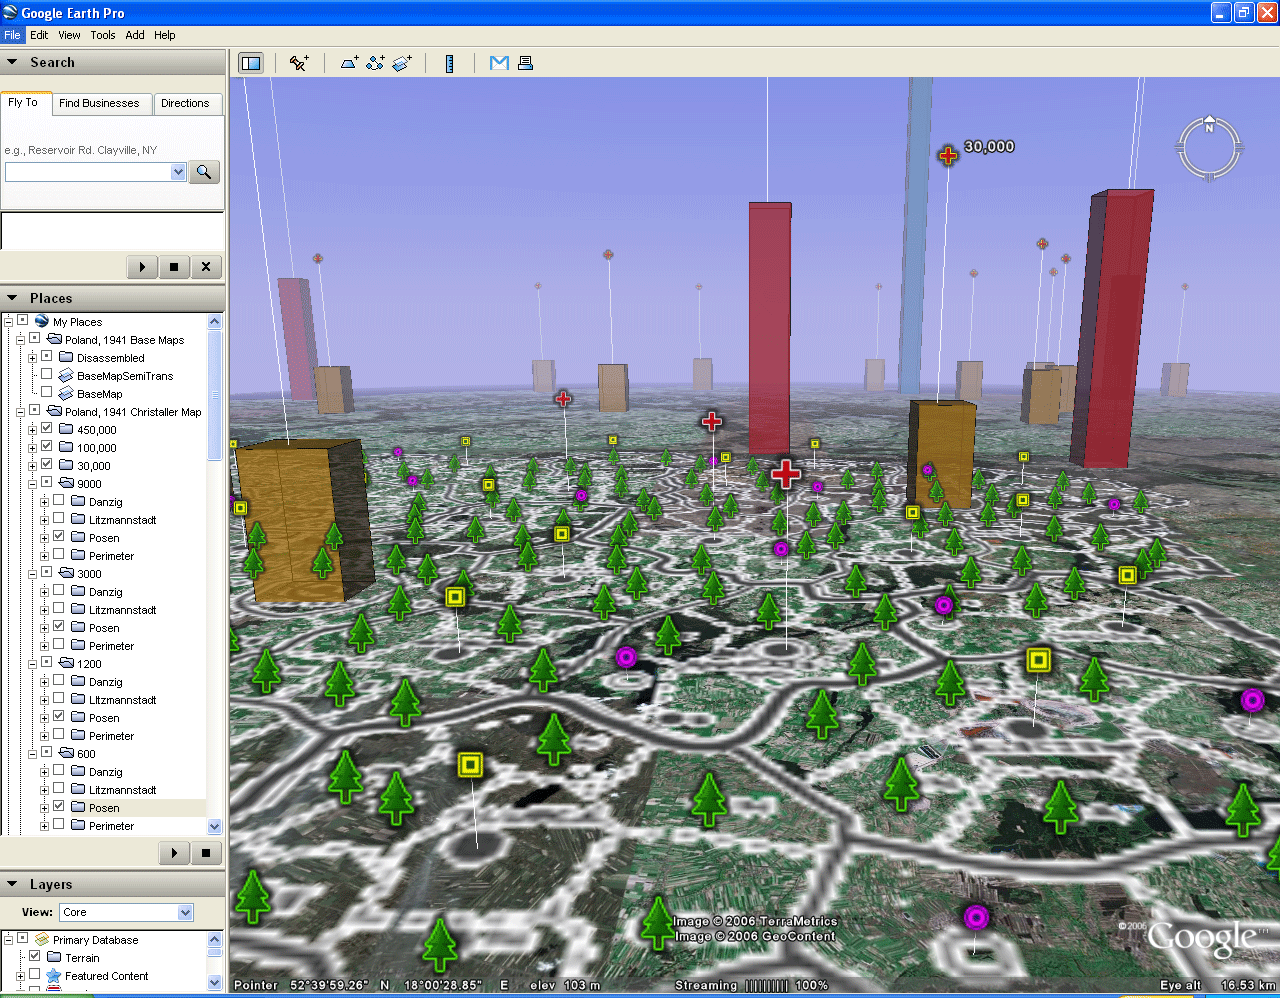
Task: Open the Edit menu
Action: click(39, 35)
